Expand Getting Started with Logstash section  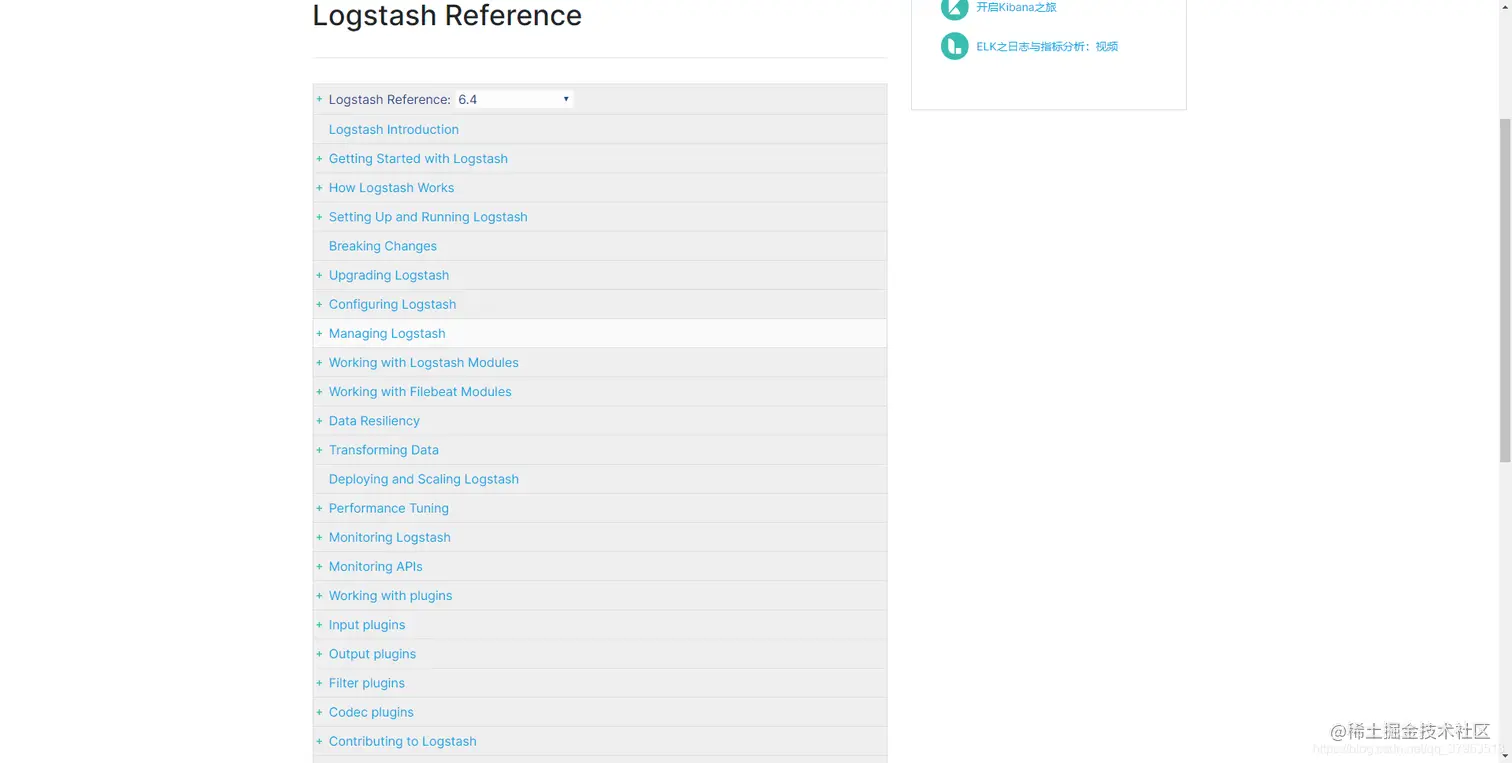[x=319, y=158]
